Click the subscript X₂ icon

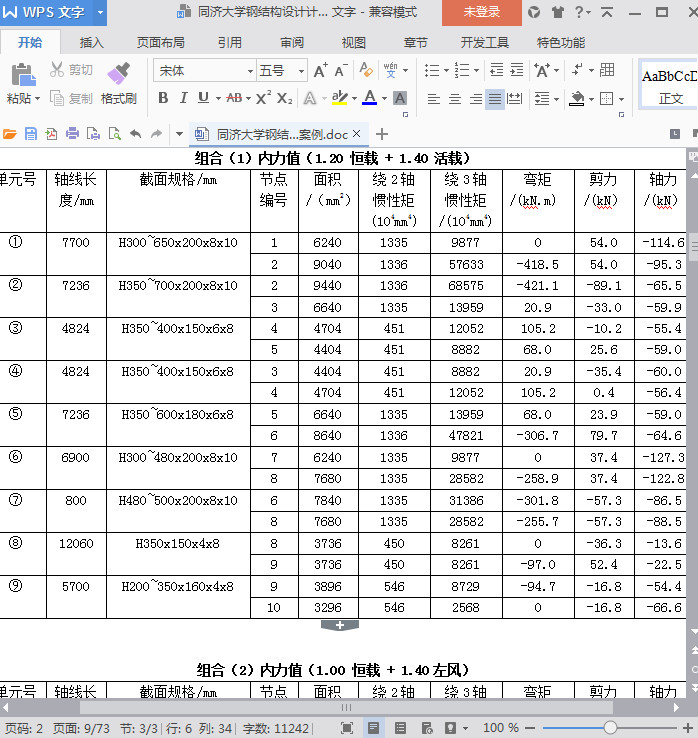pyautogui.click(x=284, y=98)
